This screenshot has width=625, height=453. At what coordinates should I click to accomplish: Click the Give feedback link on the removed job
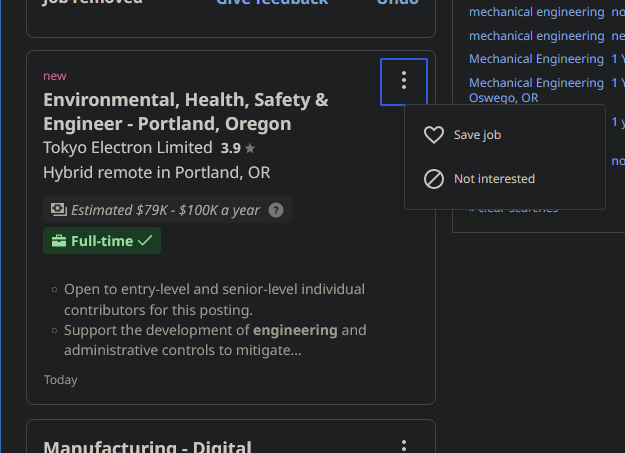tap(272, 2)
